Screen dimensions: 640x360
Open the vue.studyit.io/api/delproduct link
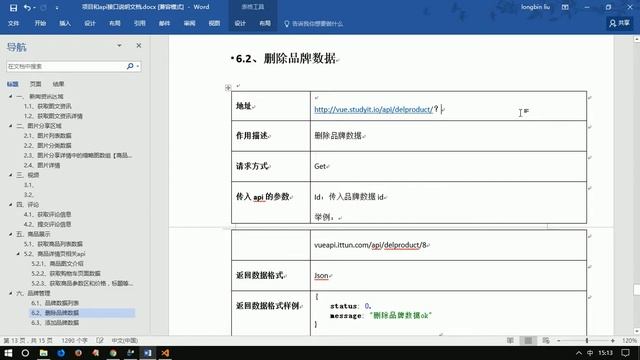tap(373, 109)
